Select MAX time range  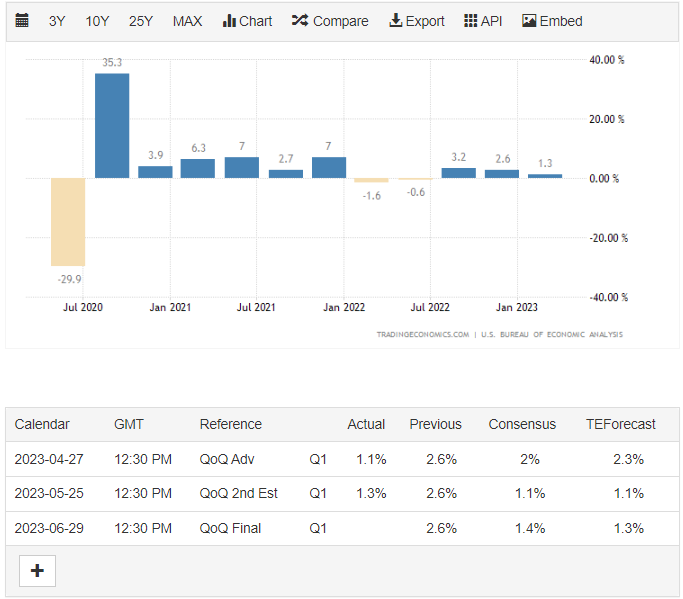[x=187, y=21]
